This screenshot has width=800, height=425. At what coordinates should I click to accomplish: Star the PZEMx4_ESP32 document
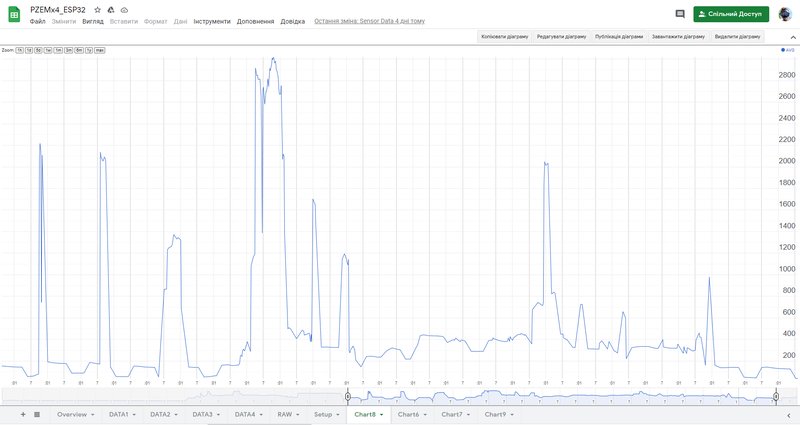click(x=97, y=10)
